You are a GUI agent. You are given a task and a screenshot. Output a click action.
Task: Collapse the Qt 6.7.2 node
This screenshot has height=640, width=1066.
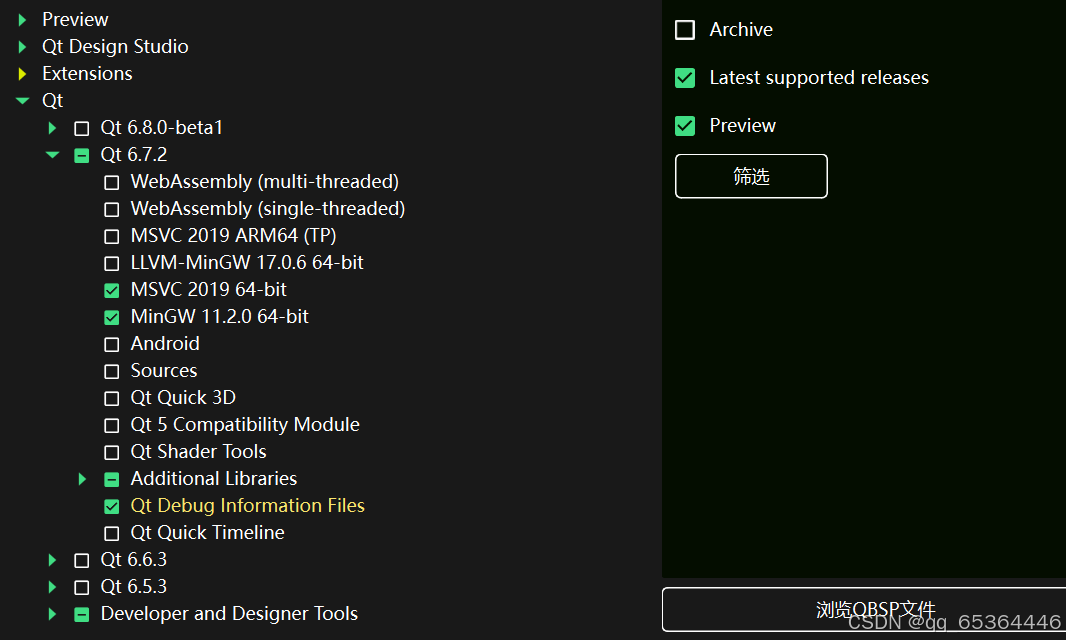[x=52, y=155]
